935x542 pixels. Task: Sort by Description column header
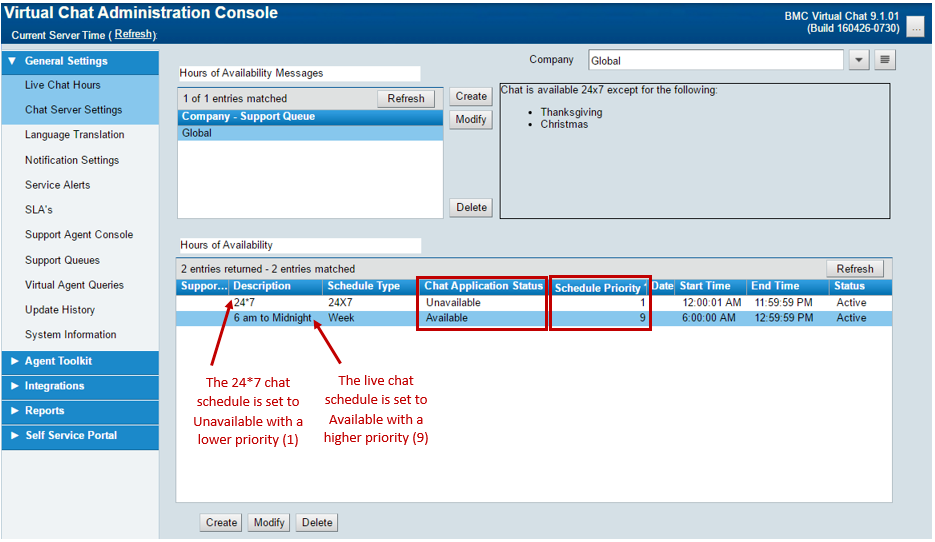276,286
